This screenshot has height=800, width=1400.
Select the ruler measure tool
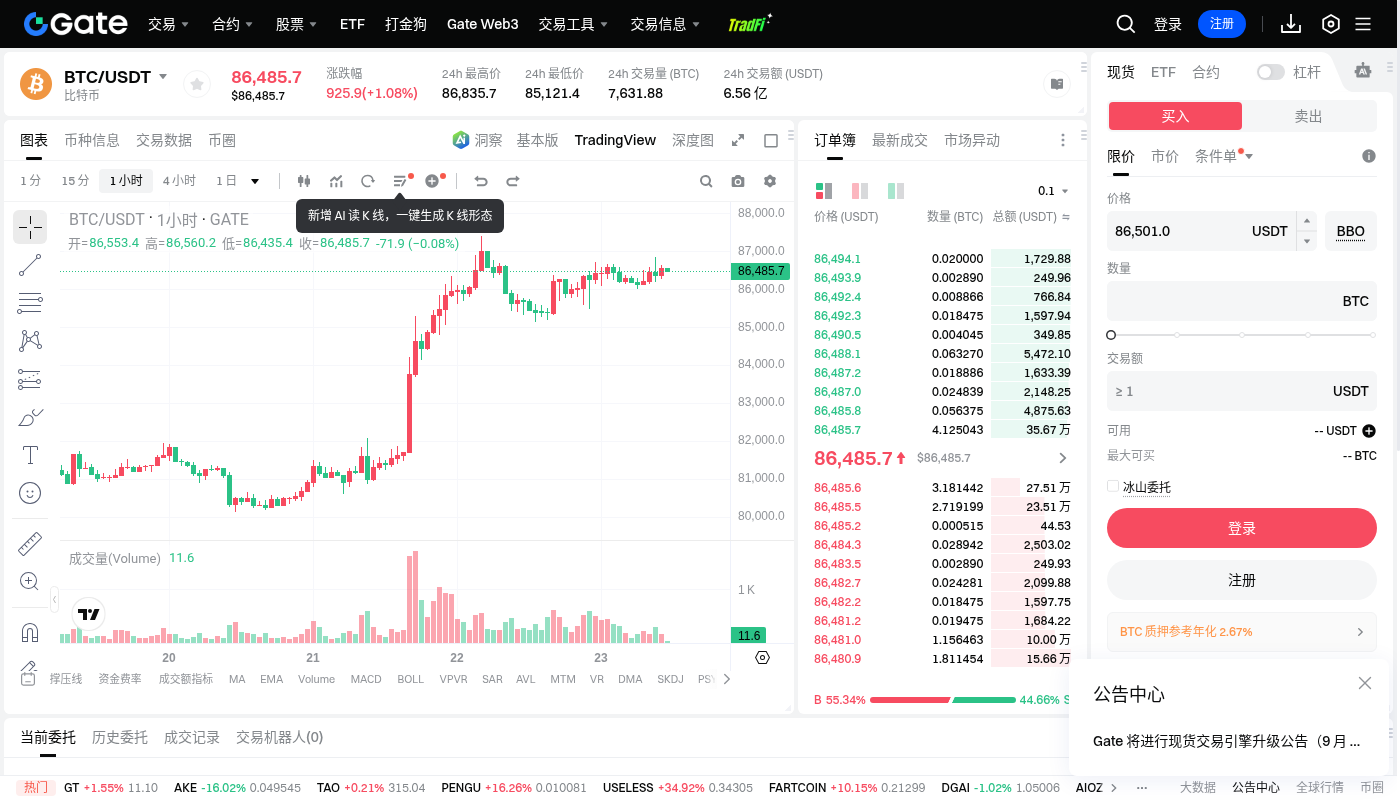[x=30, y=543]
